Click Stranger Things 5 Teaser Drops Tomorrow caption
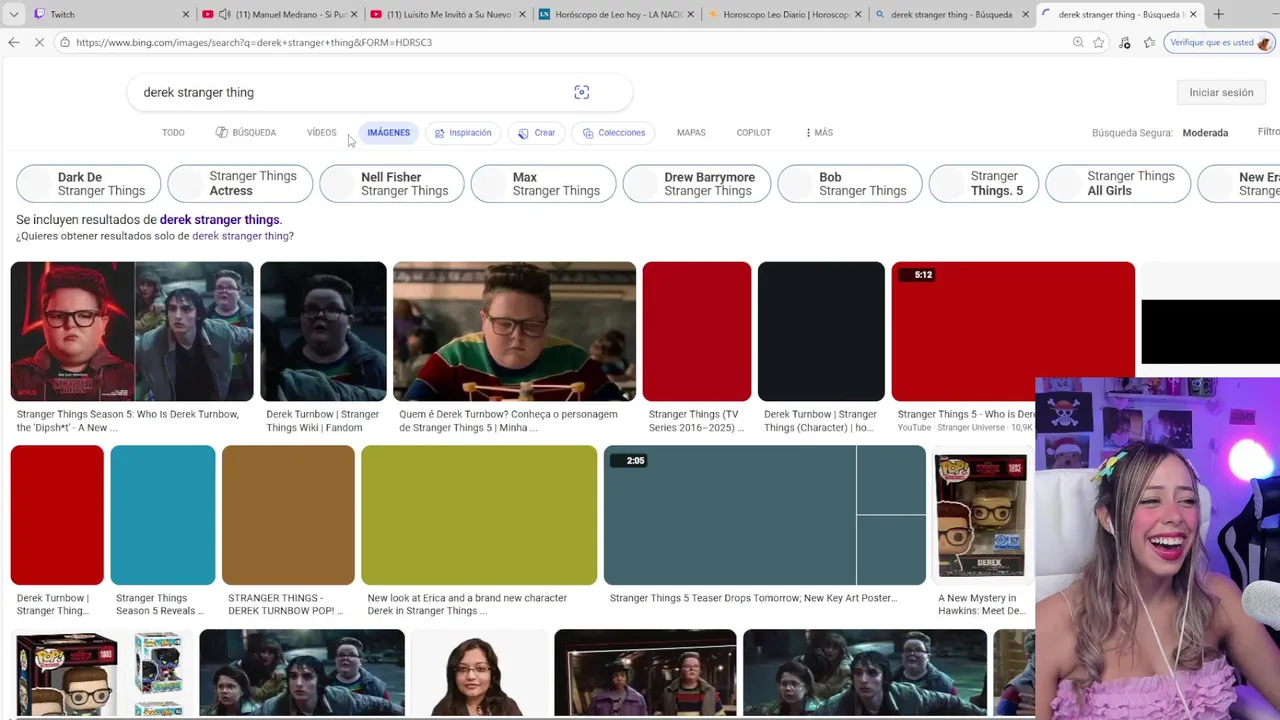The width and height of the screenshot is (1280, 720). (753, 598)
